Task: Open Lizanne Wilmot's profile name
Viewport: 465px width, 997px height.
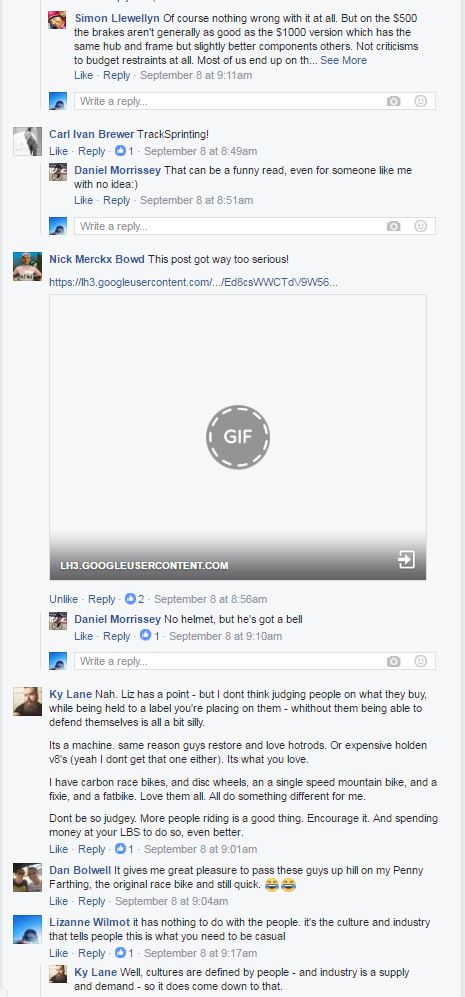Action: pos(90,922)
